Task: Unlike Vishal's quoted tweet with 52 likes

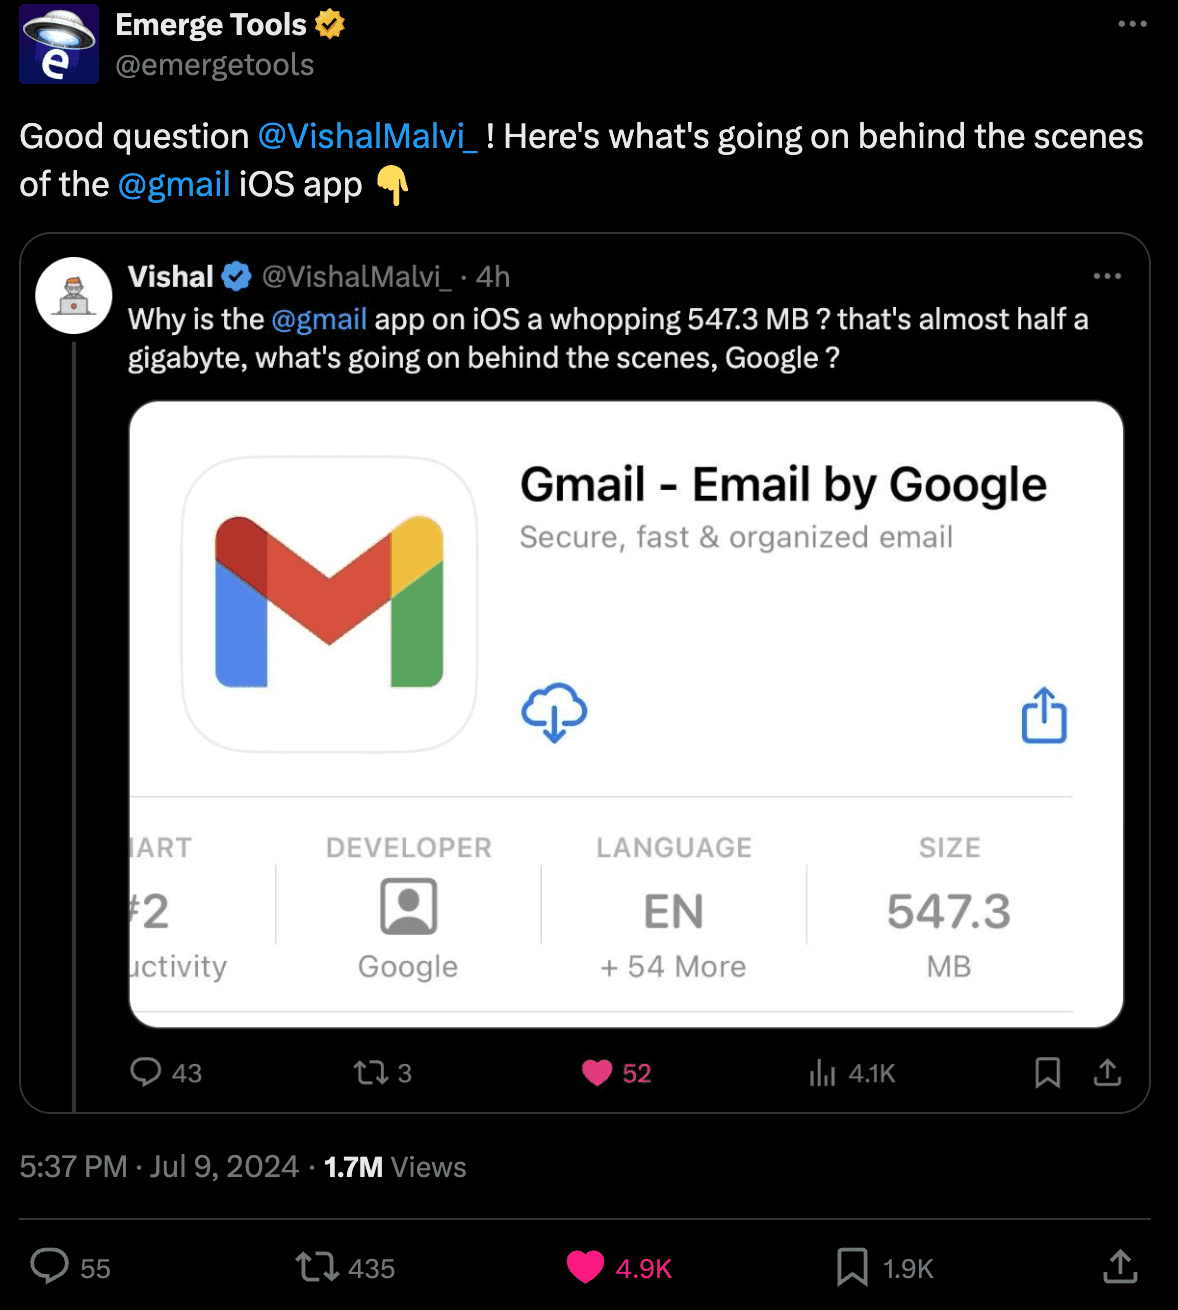Action: click(597, 1073)
